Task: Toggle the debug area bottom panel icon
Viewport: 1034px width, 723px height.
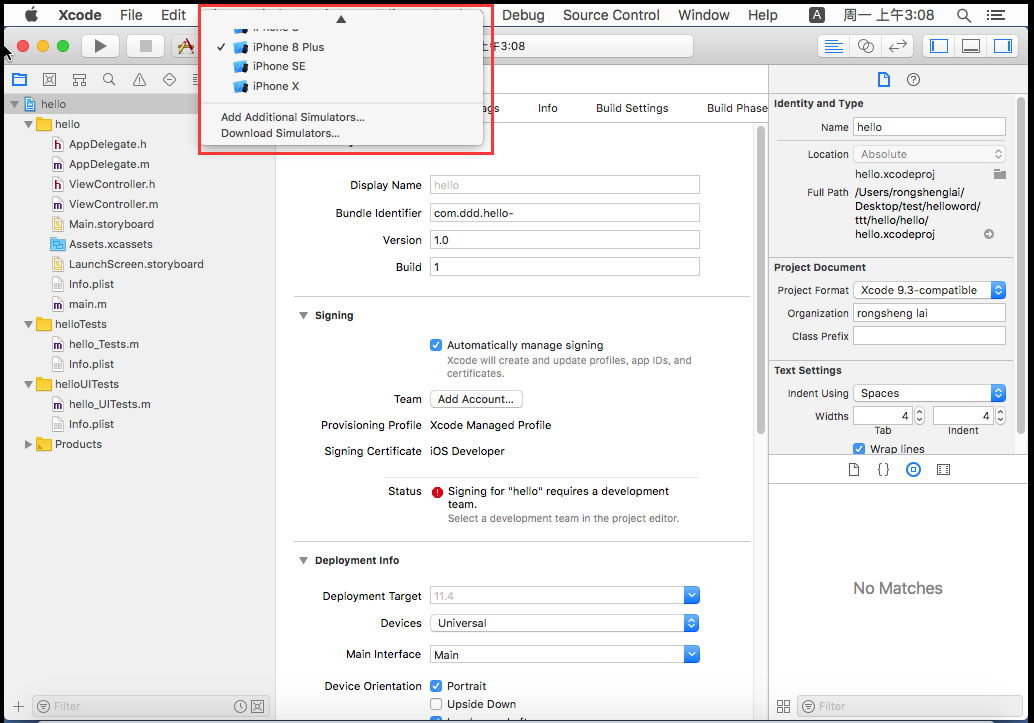Action: point(971,46)
